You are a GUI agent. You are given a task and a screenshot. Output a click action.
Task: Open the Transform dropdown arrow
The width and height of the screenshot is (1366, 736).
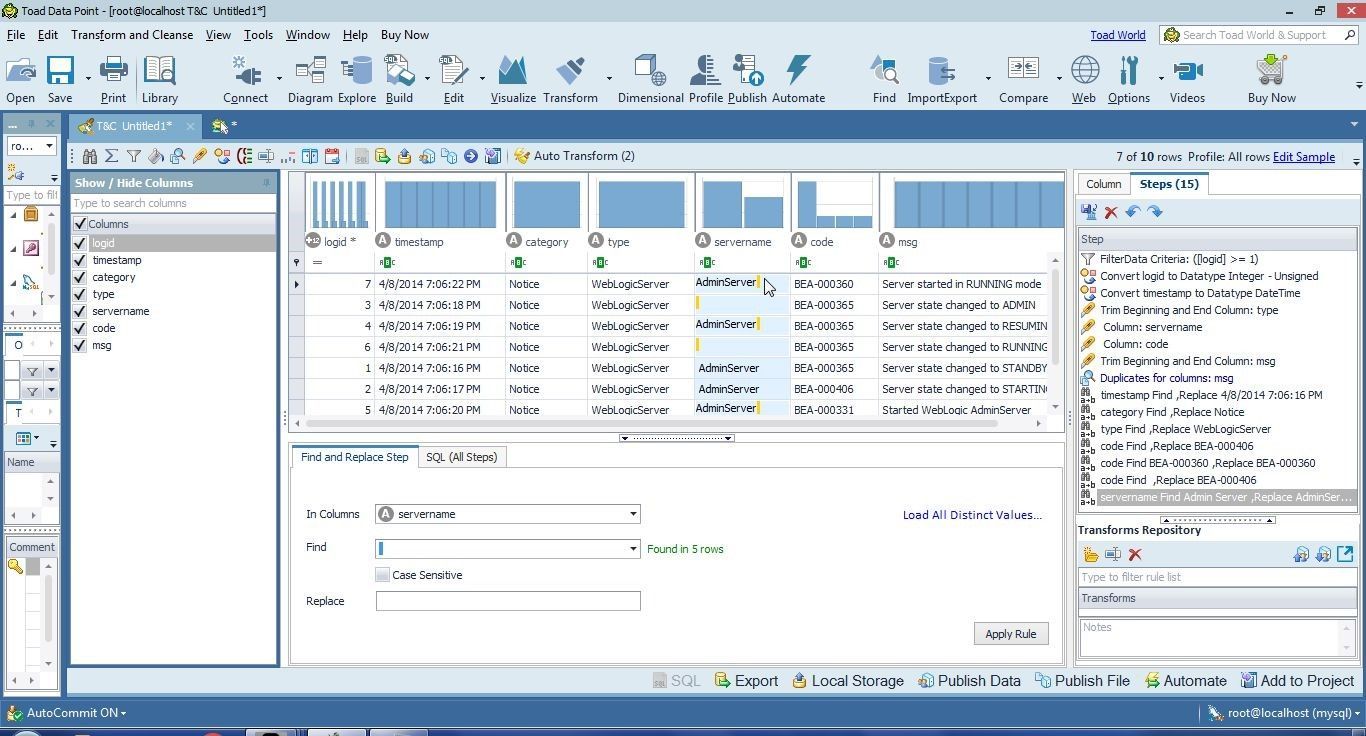[x=609, y=77]
